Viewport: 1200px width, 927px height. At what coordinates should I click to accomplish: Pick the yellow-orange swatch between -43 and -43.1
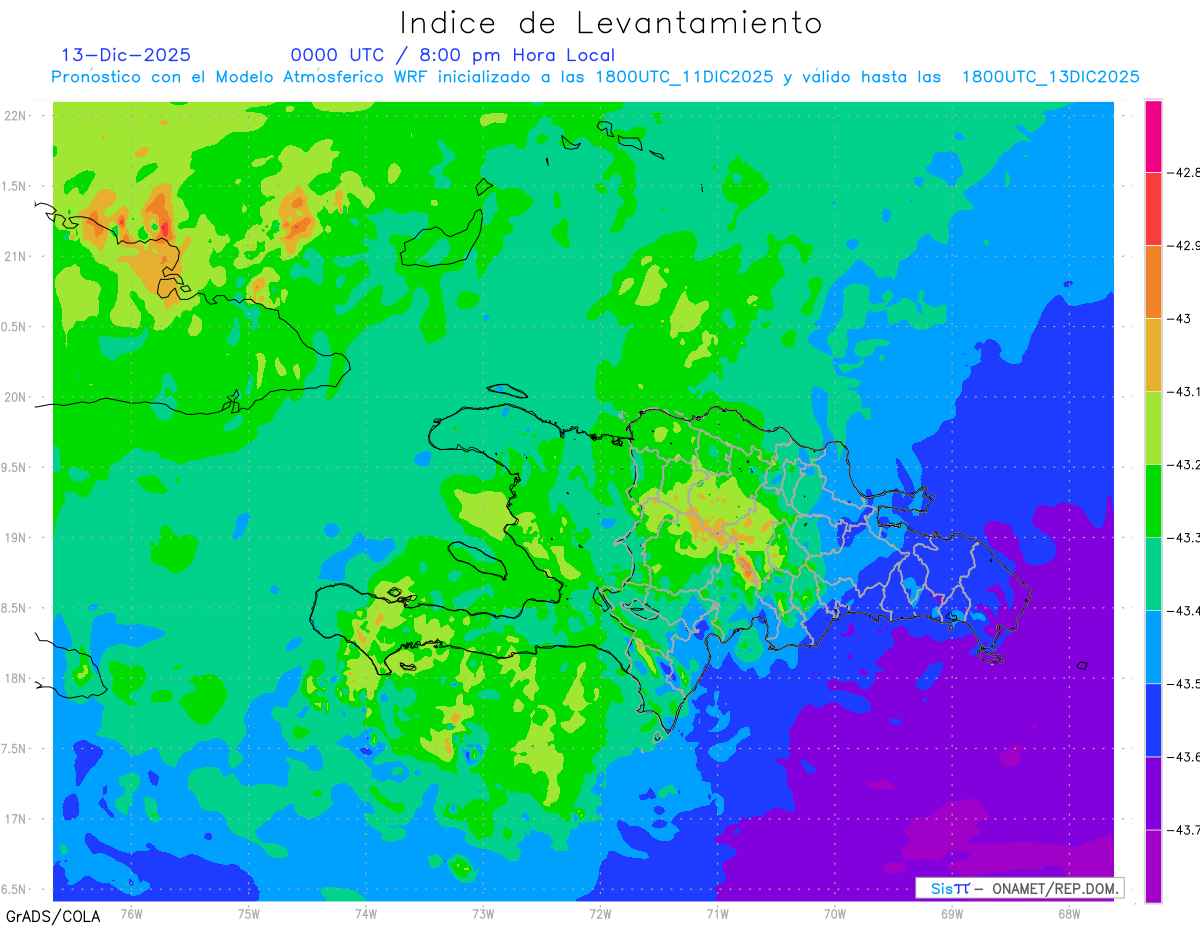1153,354
